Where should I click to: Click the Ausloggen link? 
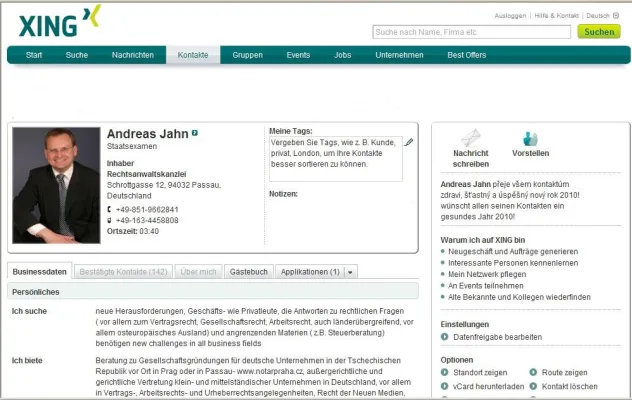point(510,16)
